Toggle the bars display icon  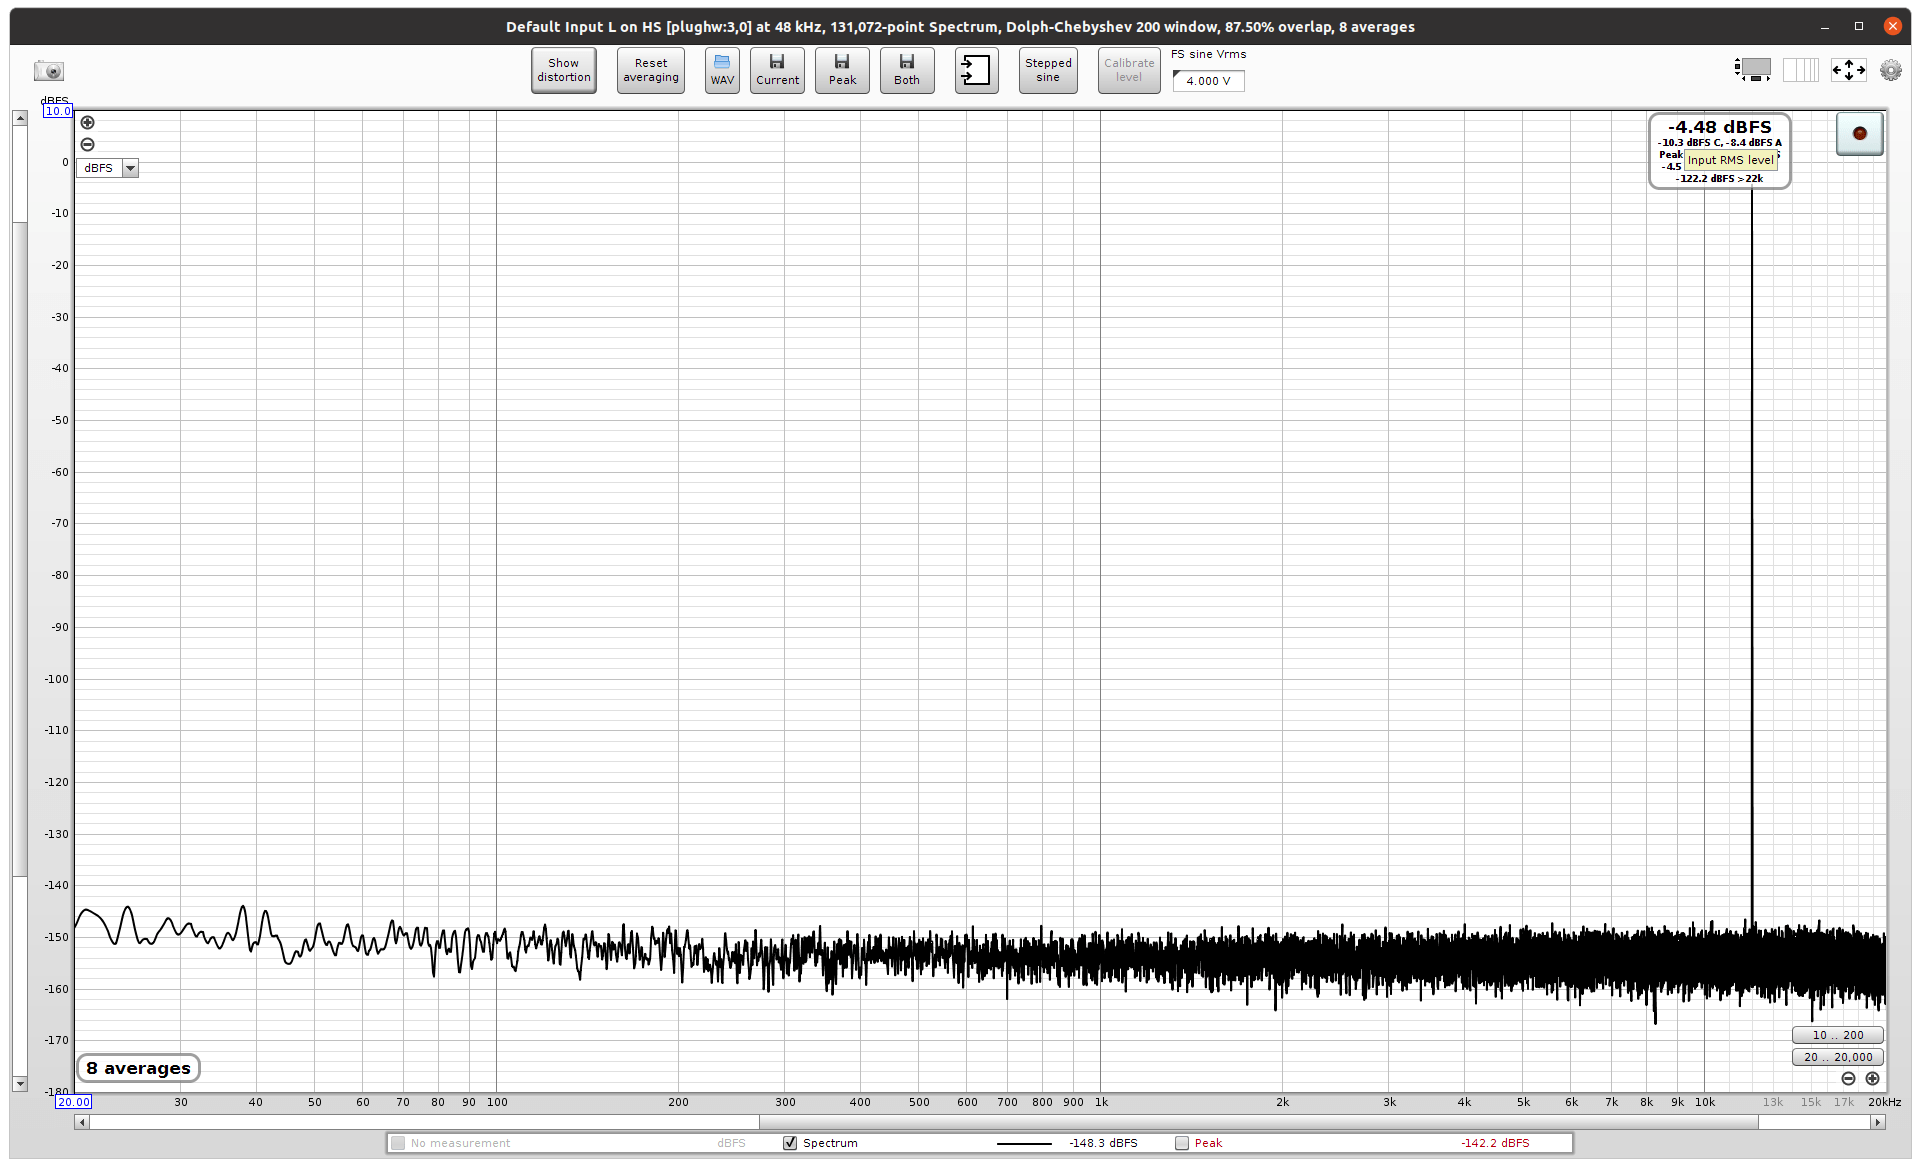coord(1801,69)
